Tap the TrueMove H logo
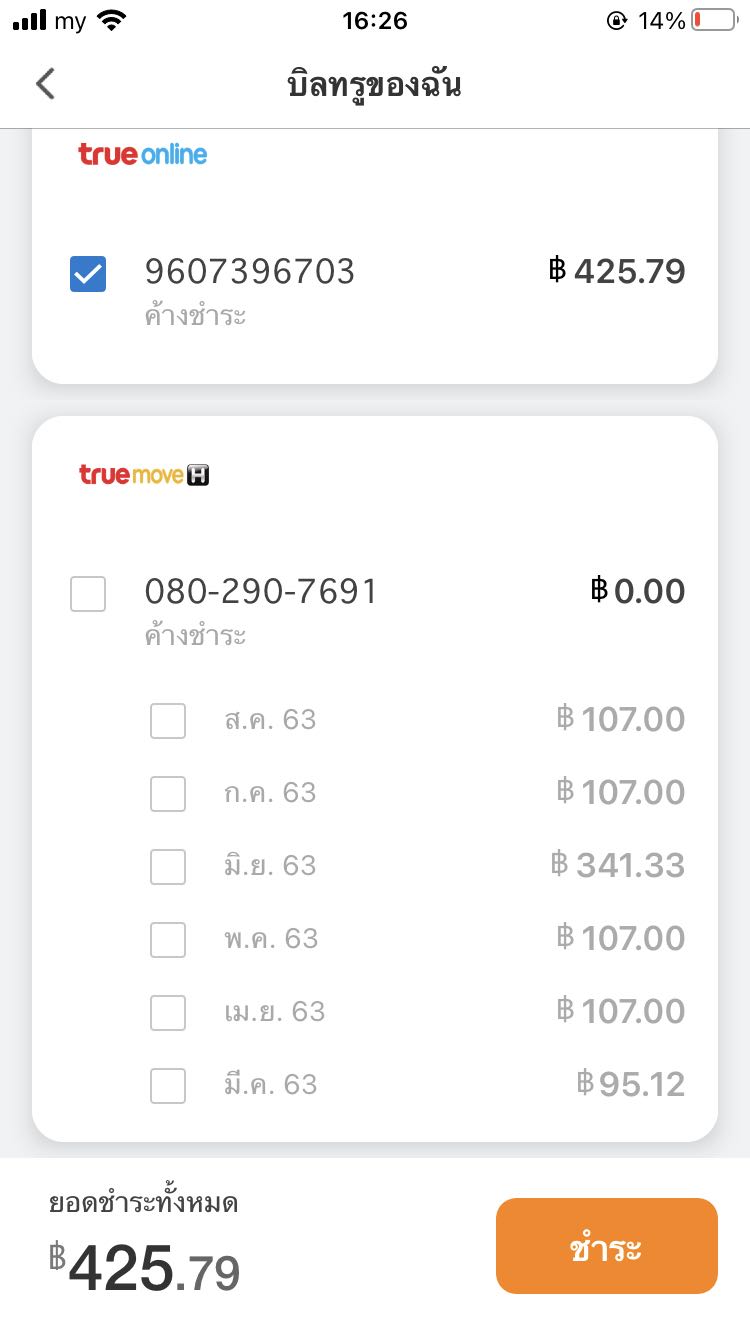The width and height of the screenshot is (750, 1334). [144, 474]
